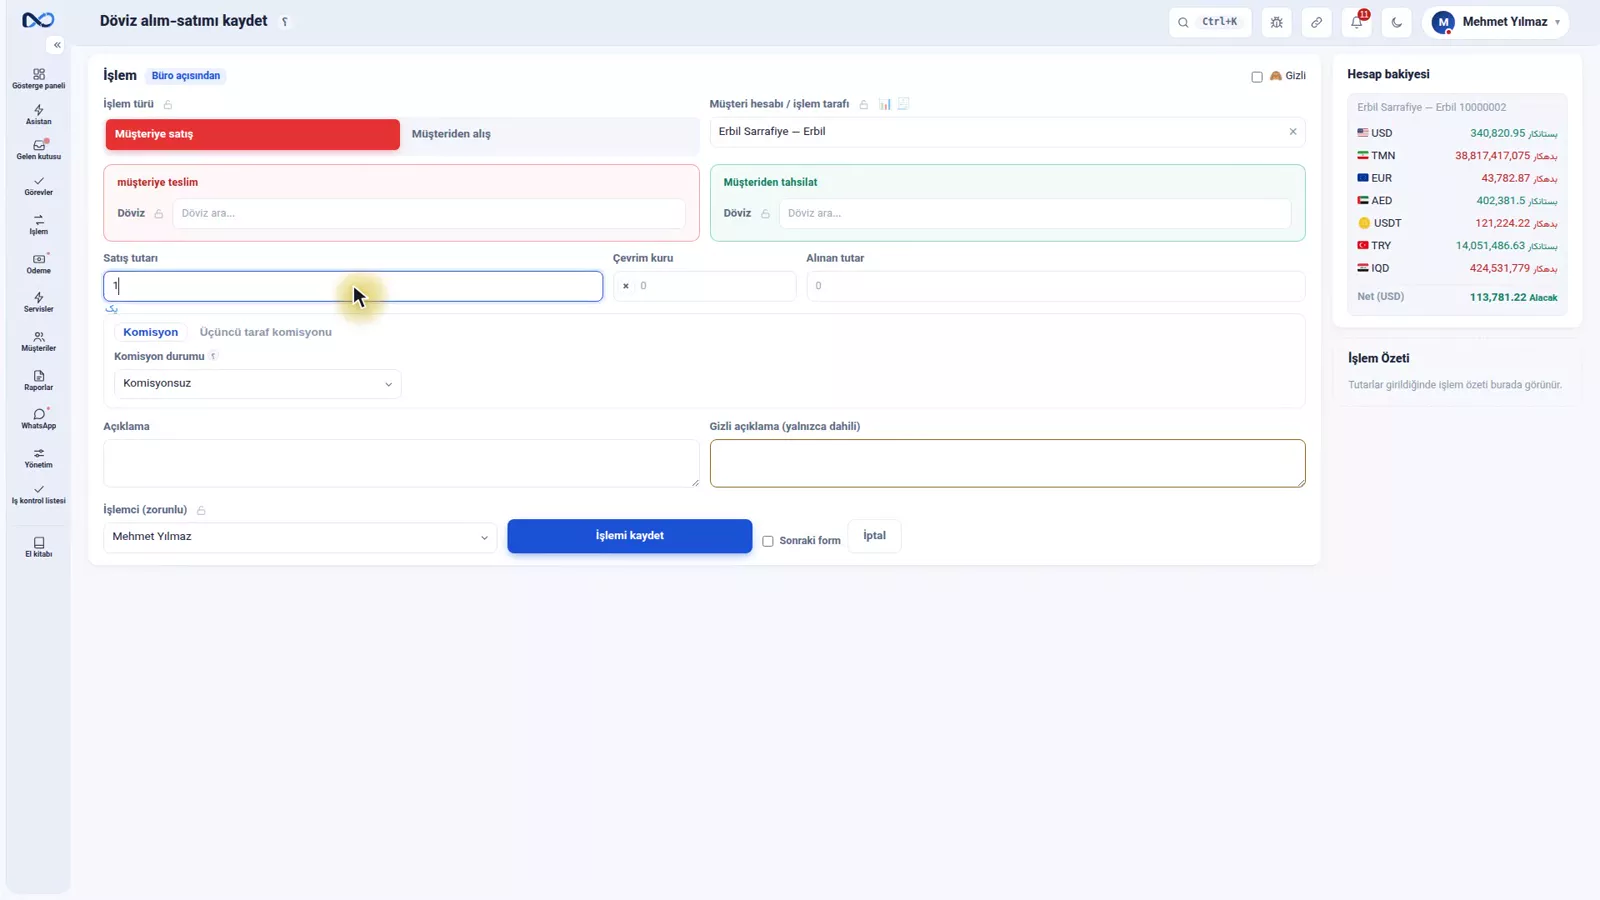This screenshot has width=1600, height=900.
Task: Click the notification bell icon
Action: (x=1357, y=22)
